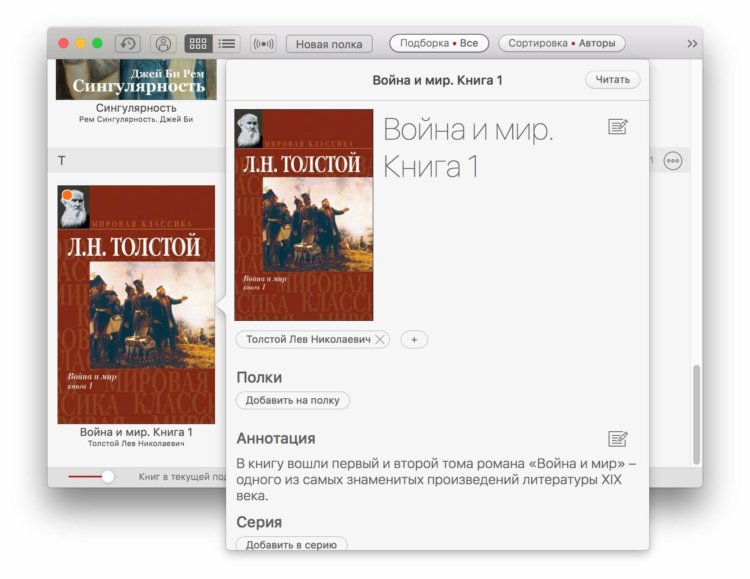Edit the Аннотация with pencil icon
This screenshot has height=579, width=750.
(x=618, y=438)
